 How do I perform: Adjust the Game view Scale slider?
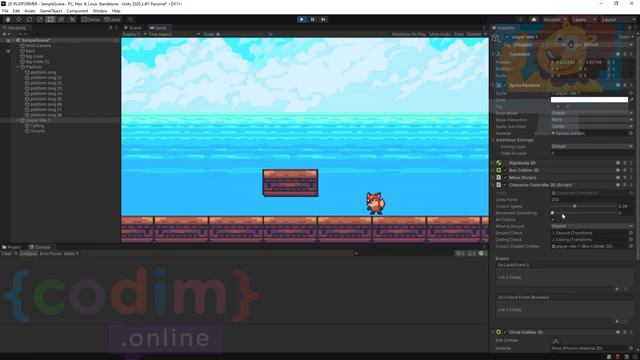pyautogui.click(x=242, y=34)
